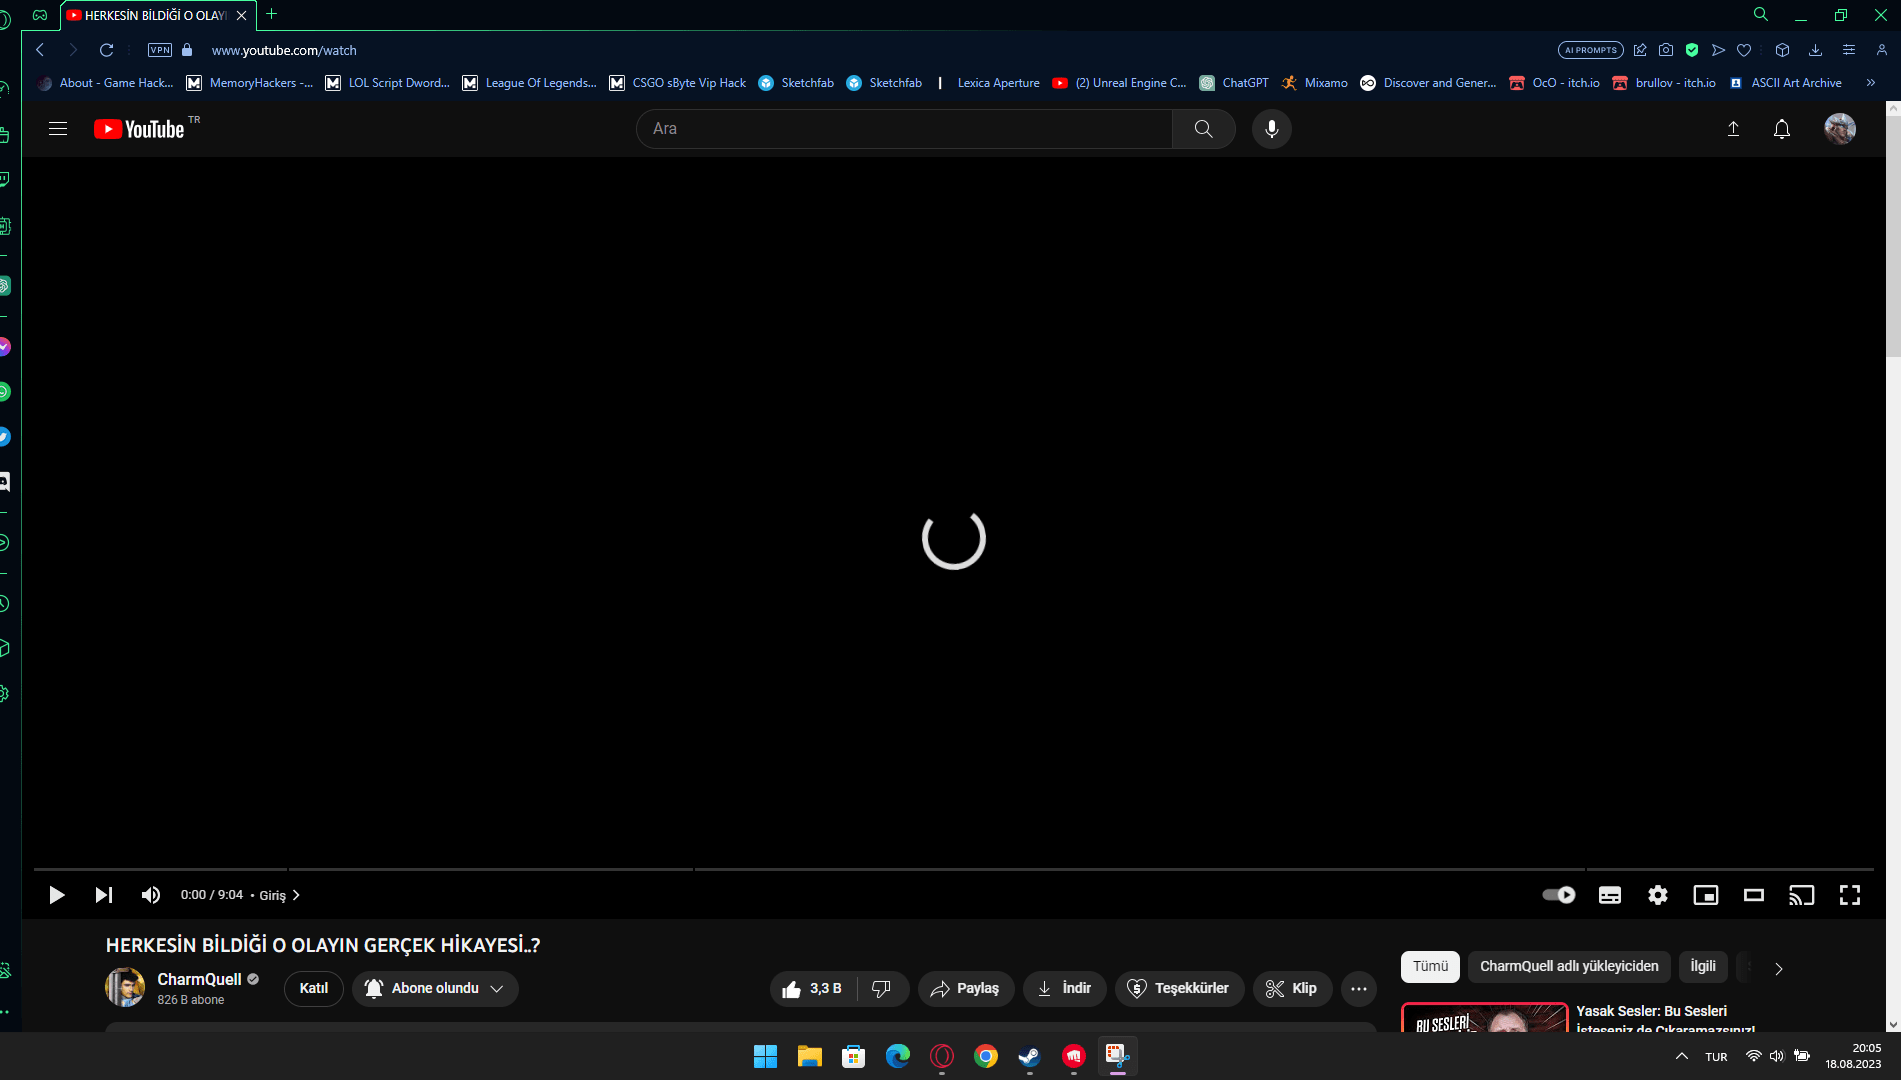Screen dimensions: 1901x1080
Task: Click the İndir download button
Action: tap(1064, 988)
